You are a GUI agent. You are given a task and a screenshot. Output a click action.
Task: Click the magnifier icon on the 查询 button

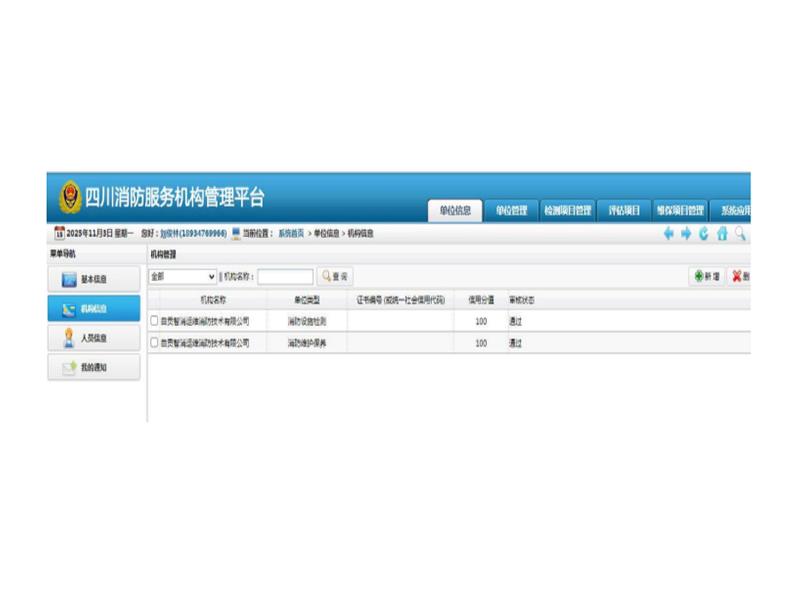pyautogui.click(x=326, y=276)
